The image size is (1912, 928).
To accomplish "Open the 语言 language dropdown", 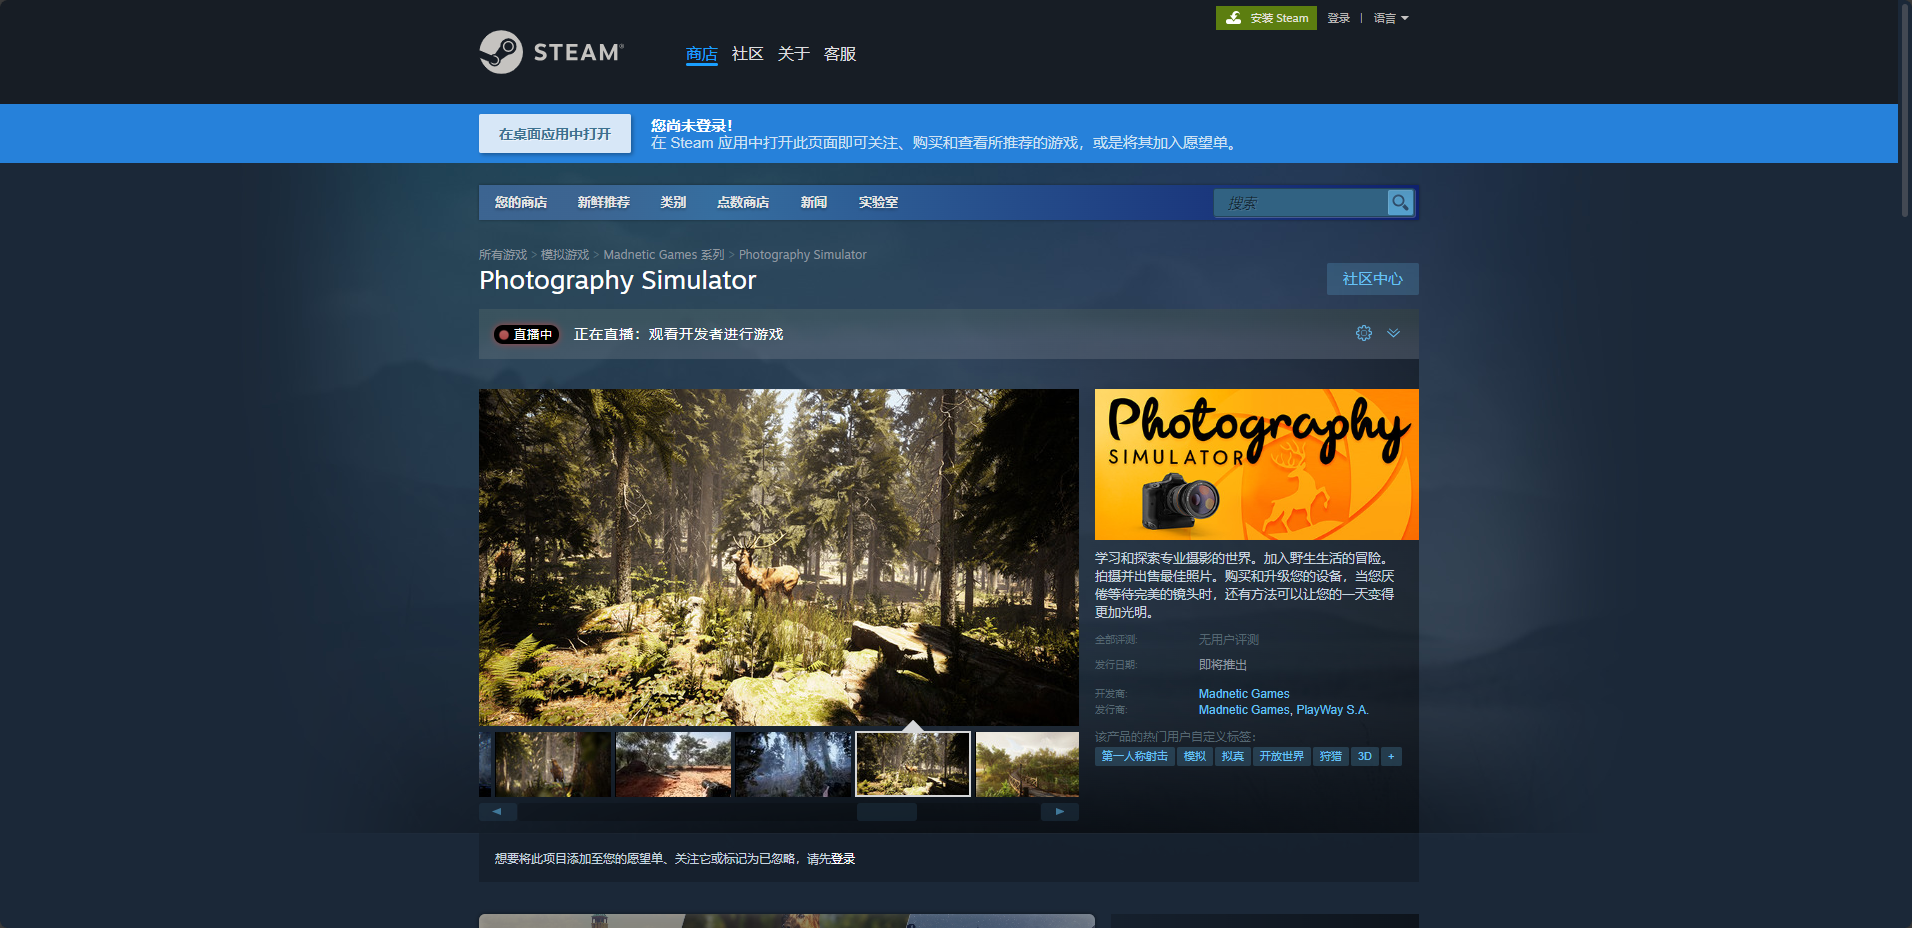I will [x=1391, y=18].
